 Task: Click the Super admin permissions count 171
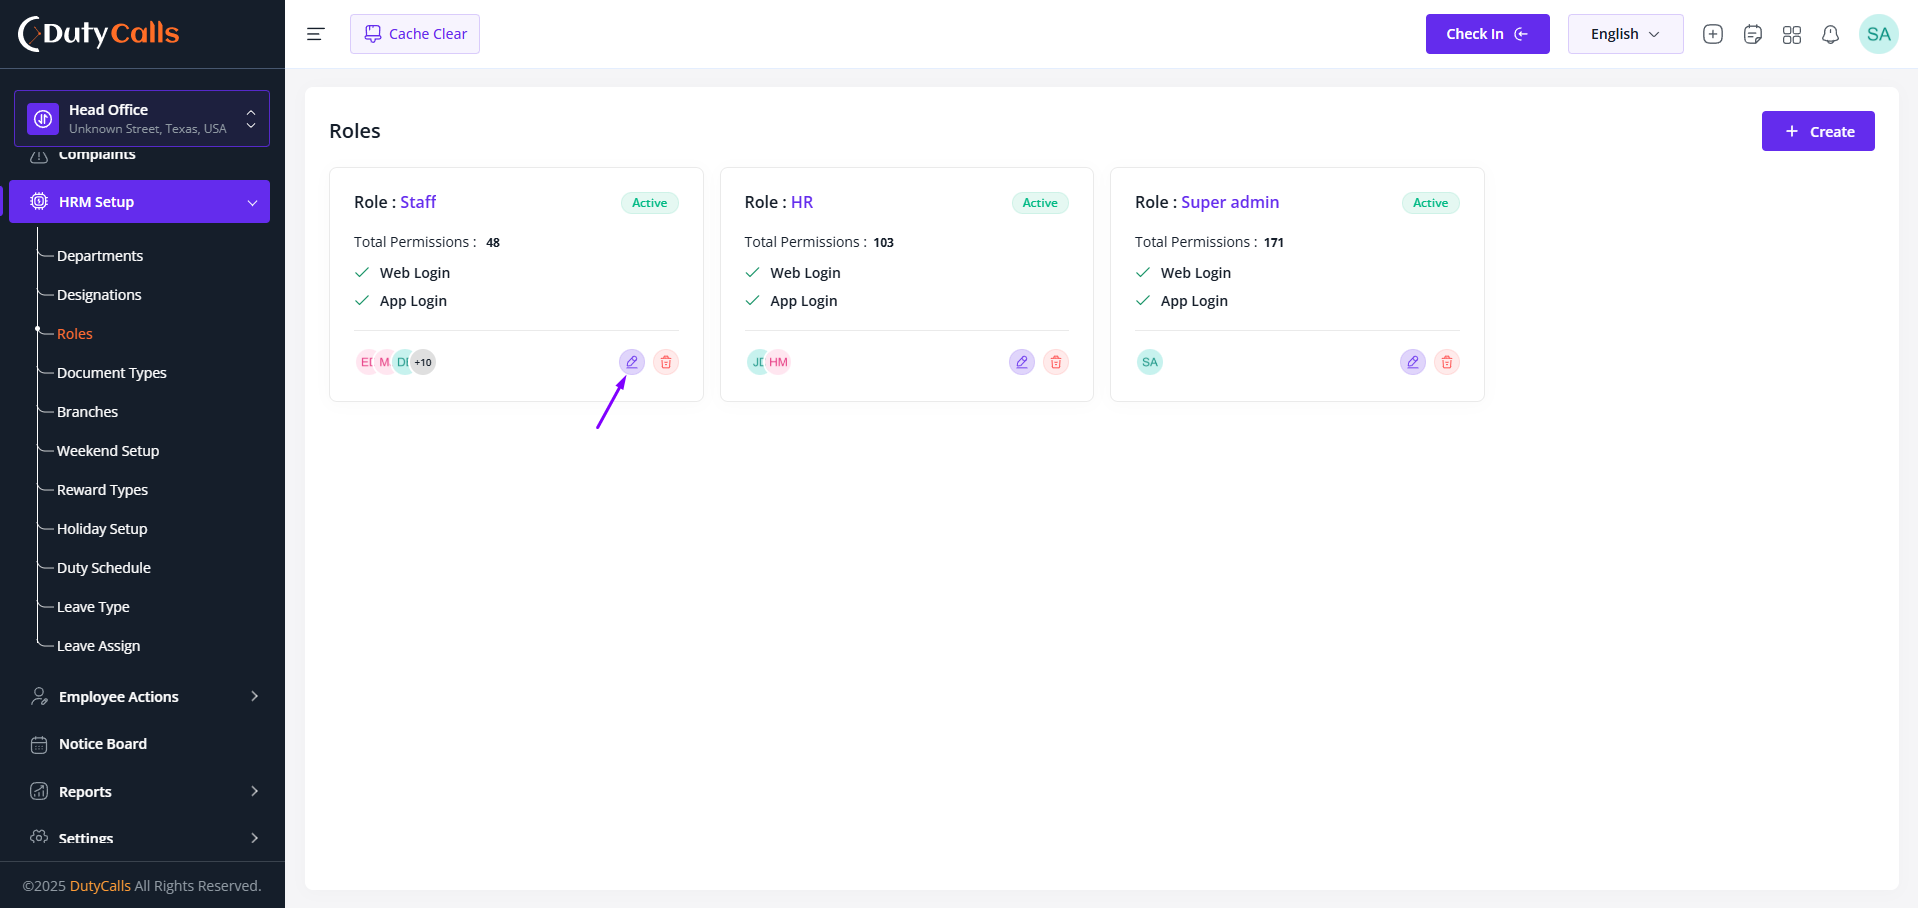click(1274, 242)
